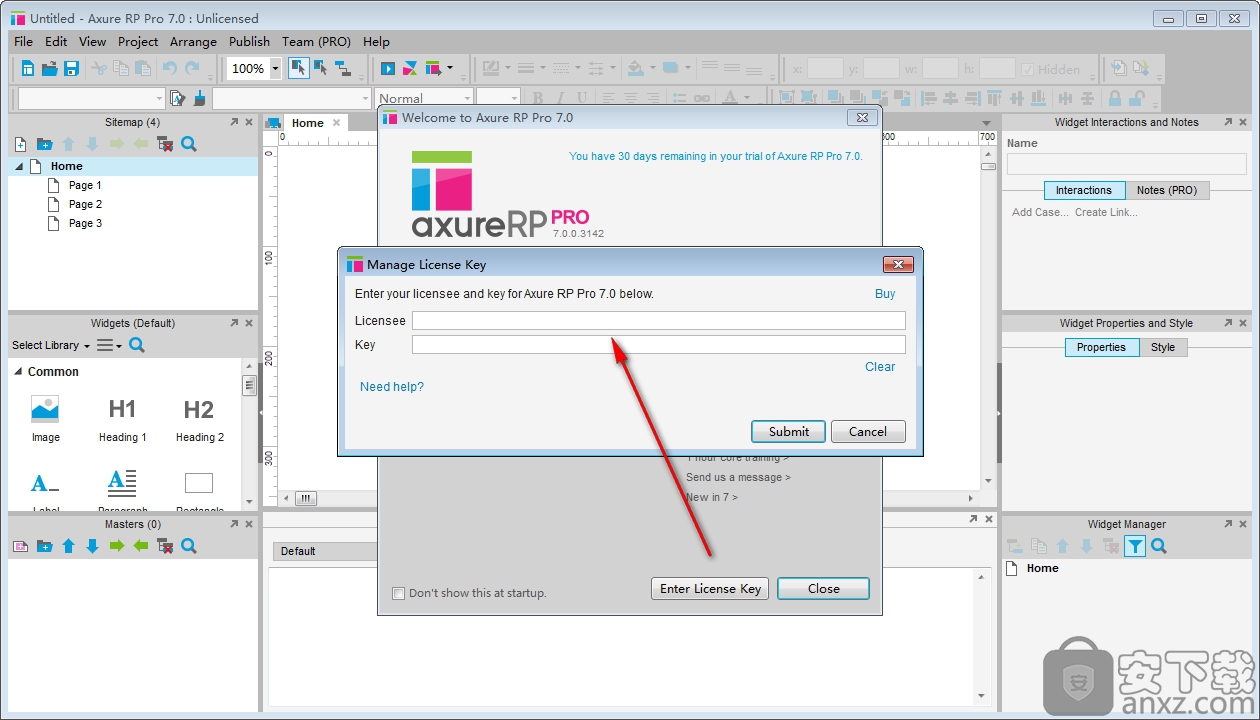Open the zoom 100% dropdown
This screenshot has height=720, width=1260.
click(276, 69)
